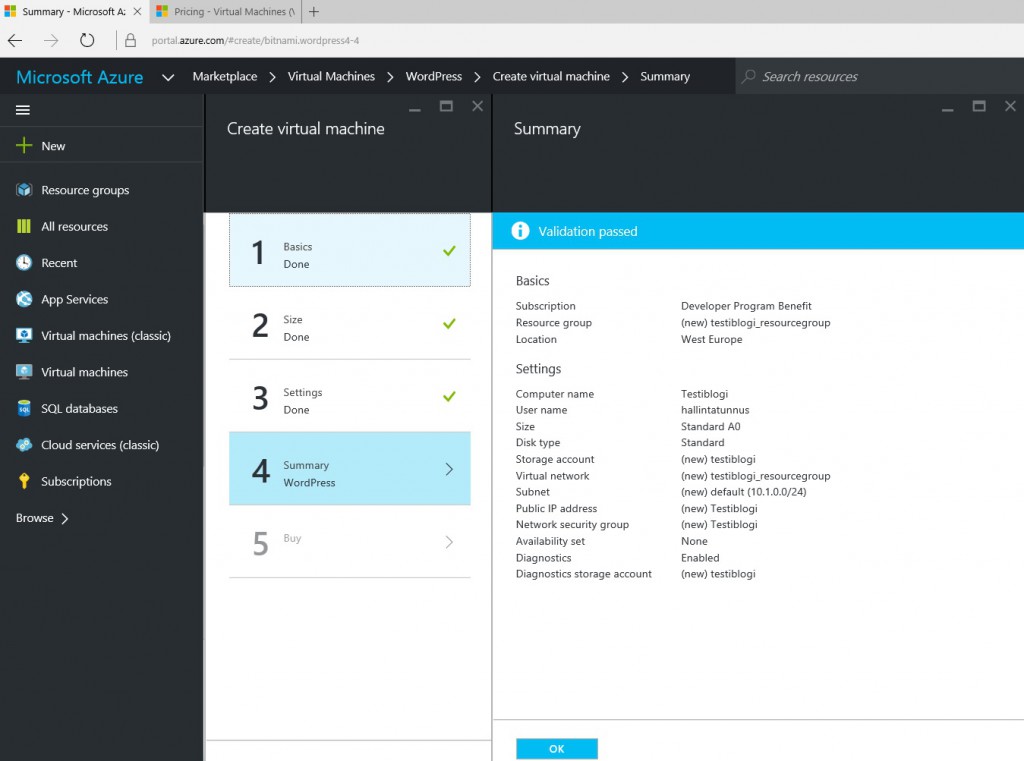Click the Virtual machines monitor icon
Viewport: 1024px width, 761px height.
pyautogui.click(x=24, y=372)
